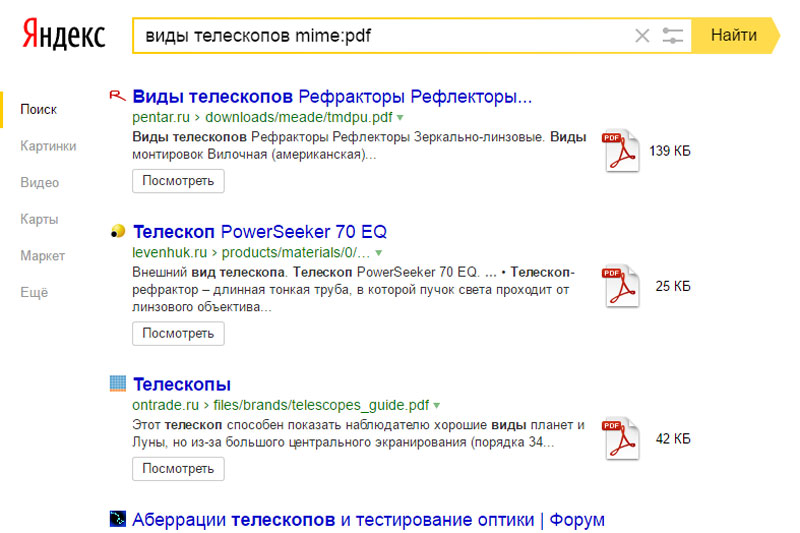Viewport: 800px width, 533px height.
Task: Expand the Ещё menu item
Action: pos(34,292)
